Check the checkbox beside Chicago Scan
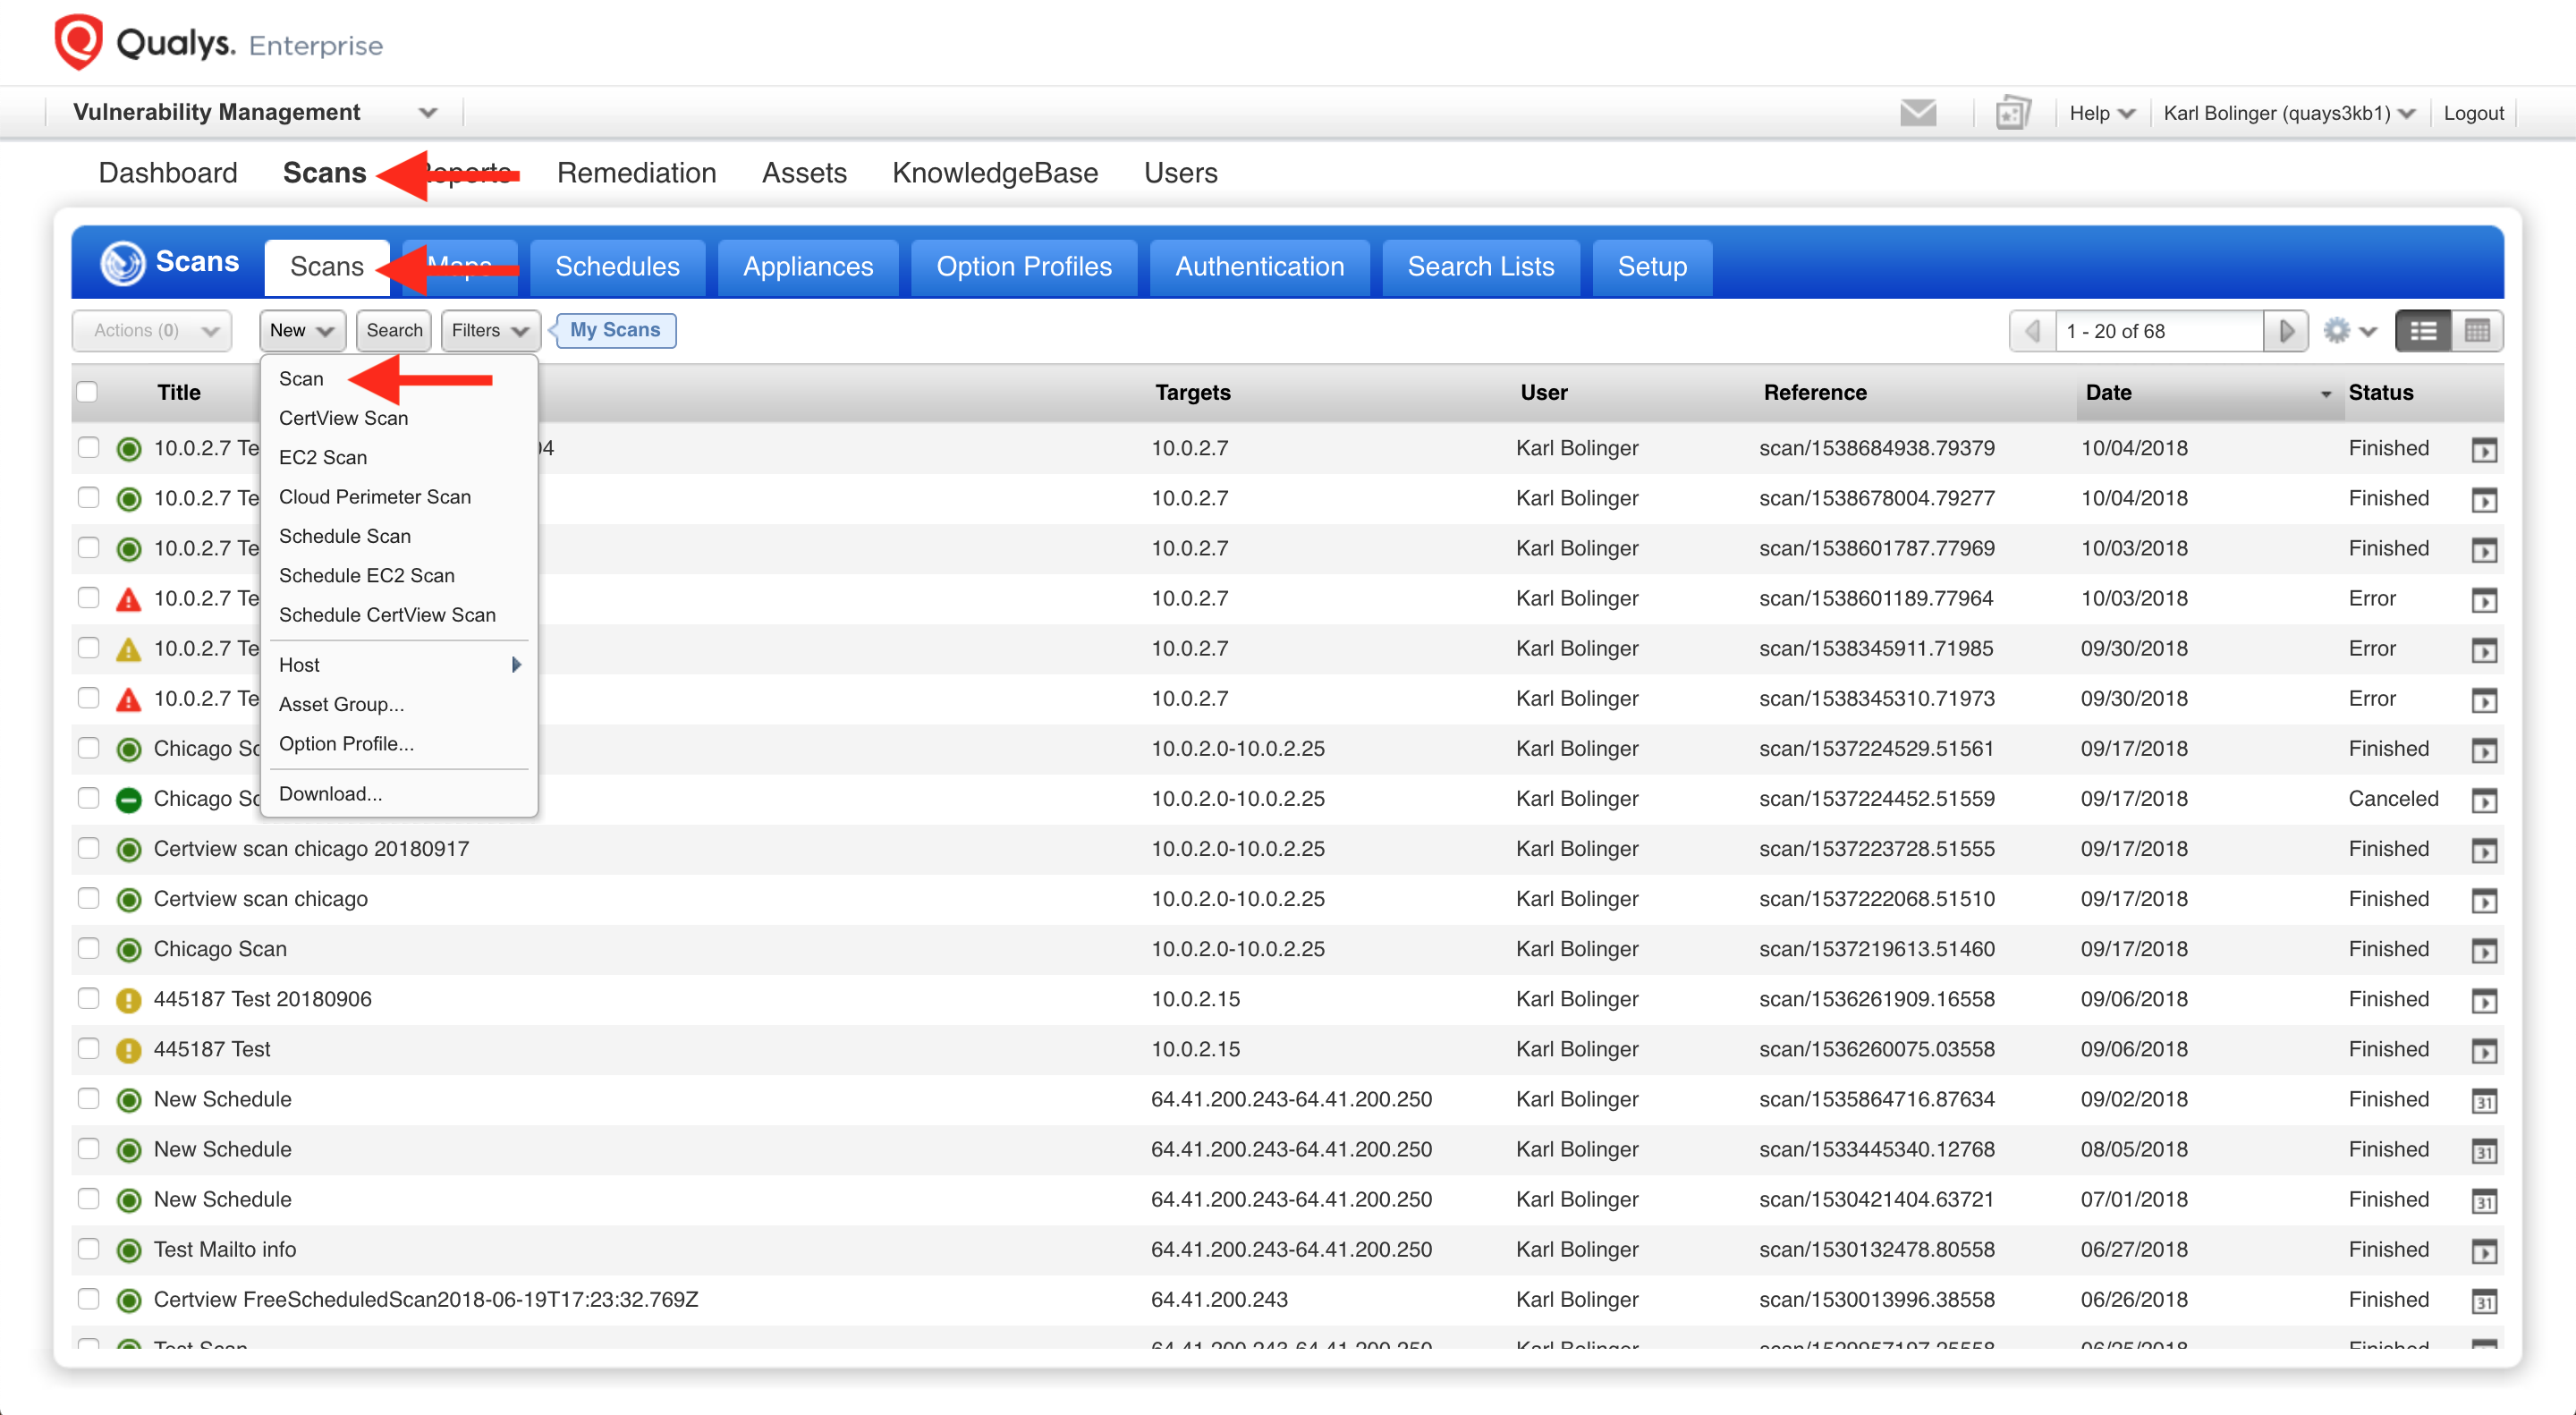The width and height of the screenshot is (2576, 1415). (88, 948)
